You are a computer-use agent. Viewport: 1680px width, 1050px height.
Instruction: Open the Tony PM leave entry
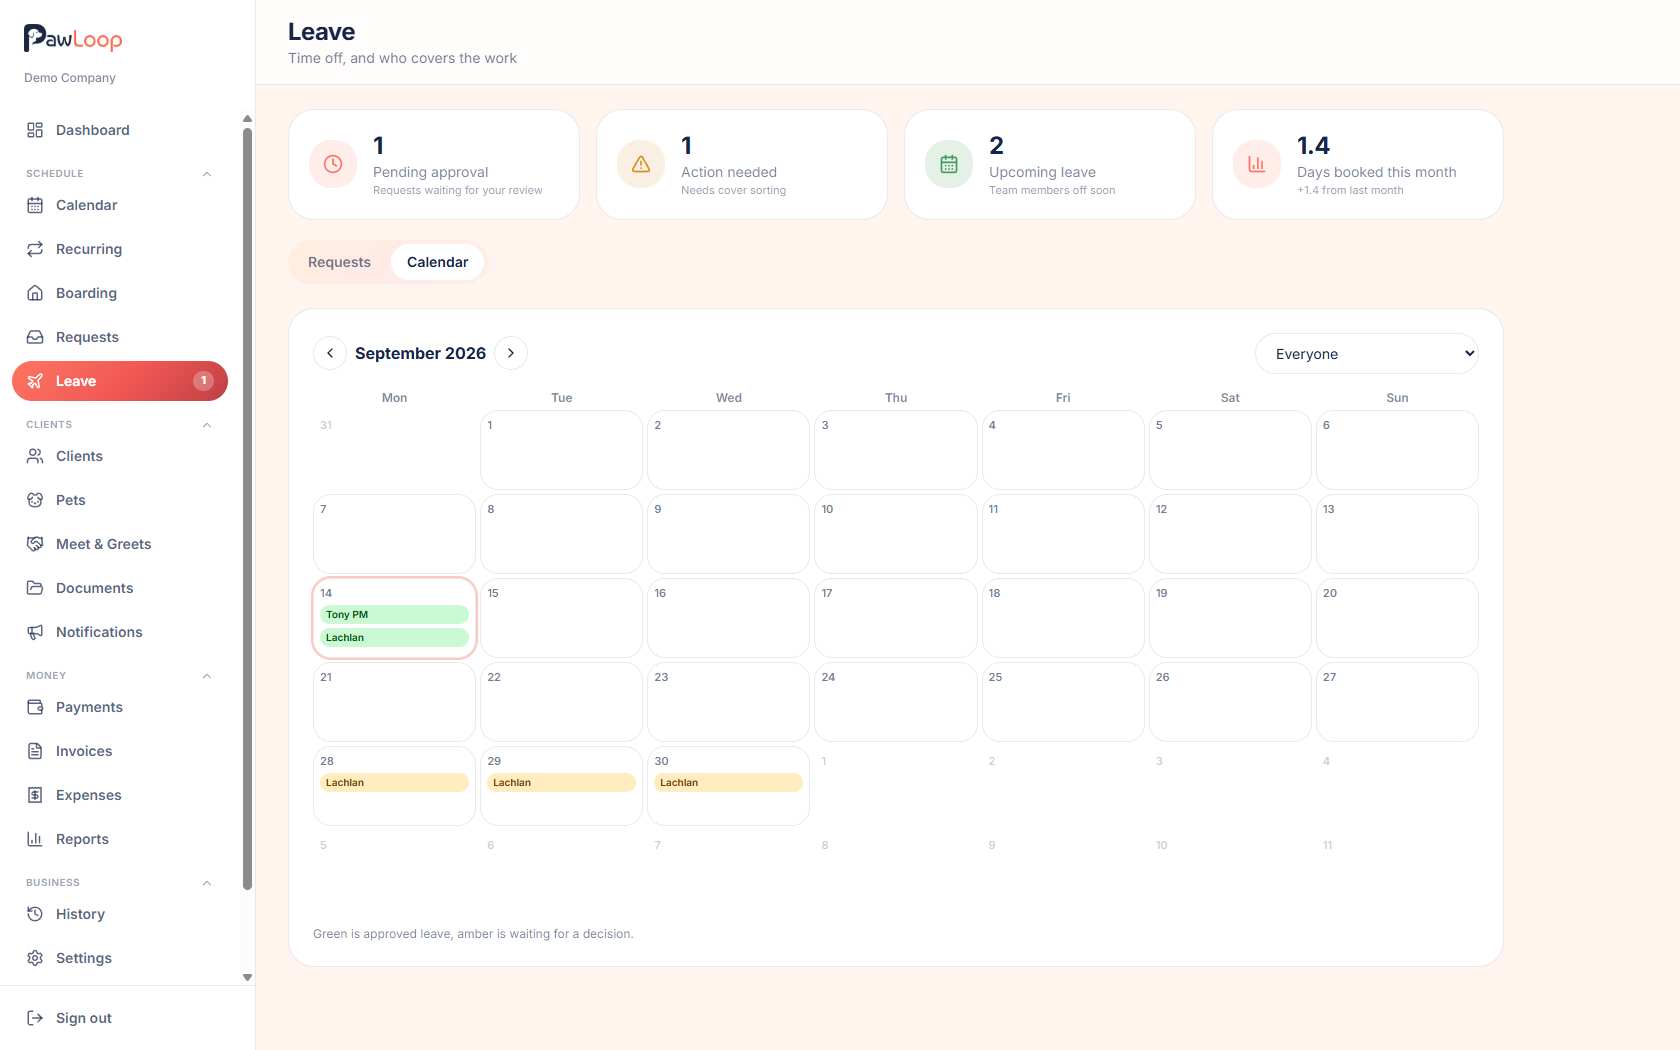[394, 615]
